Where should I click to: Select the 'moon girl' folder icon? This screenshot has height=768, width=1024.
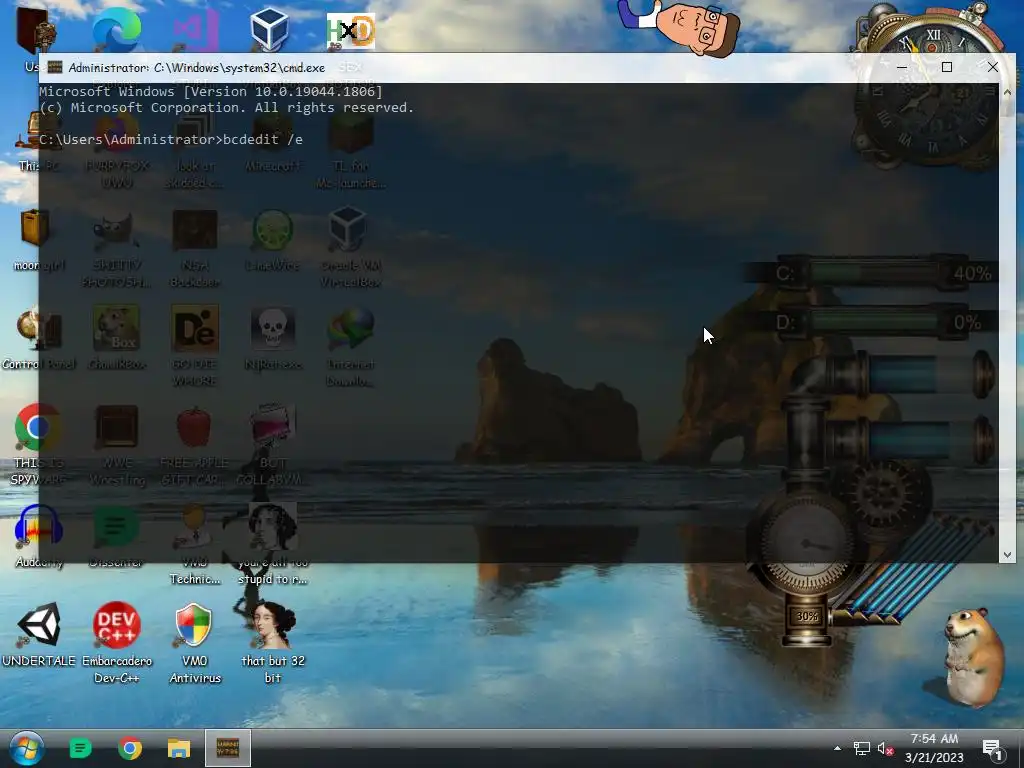click(x=39, y=240)
